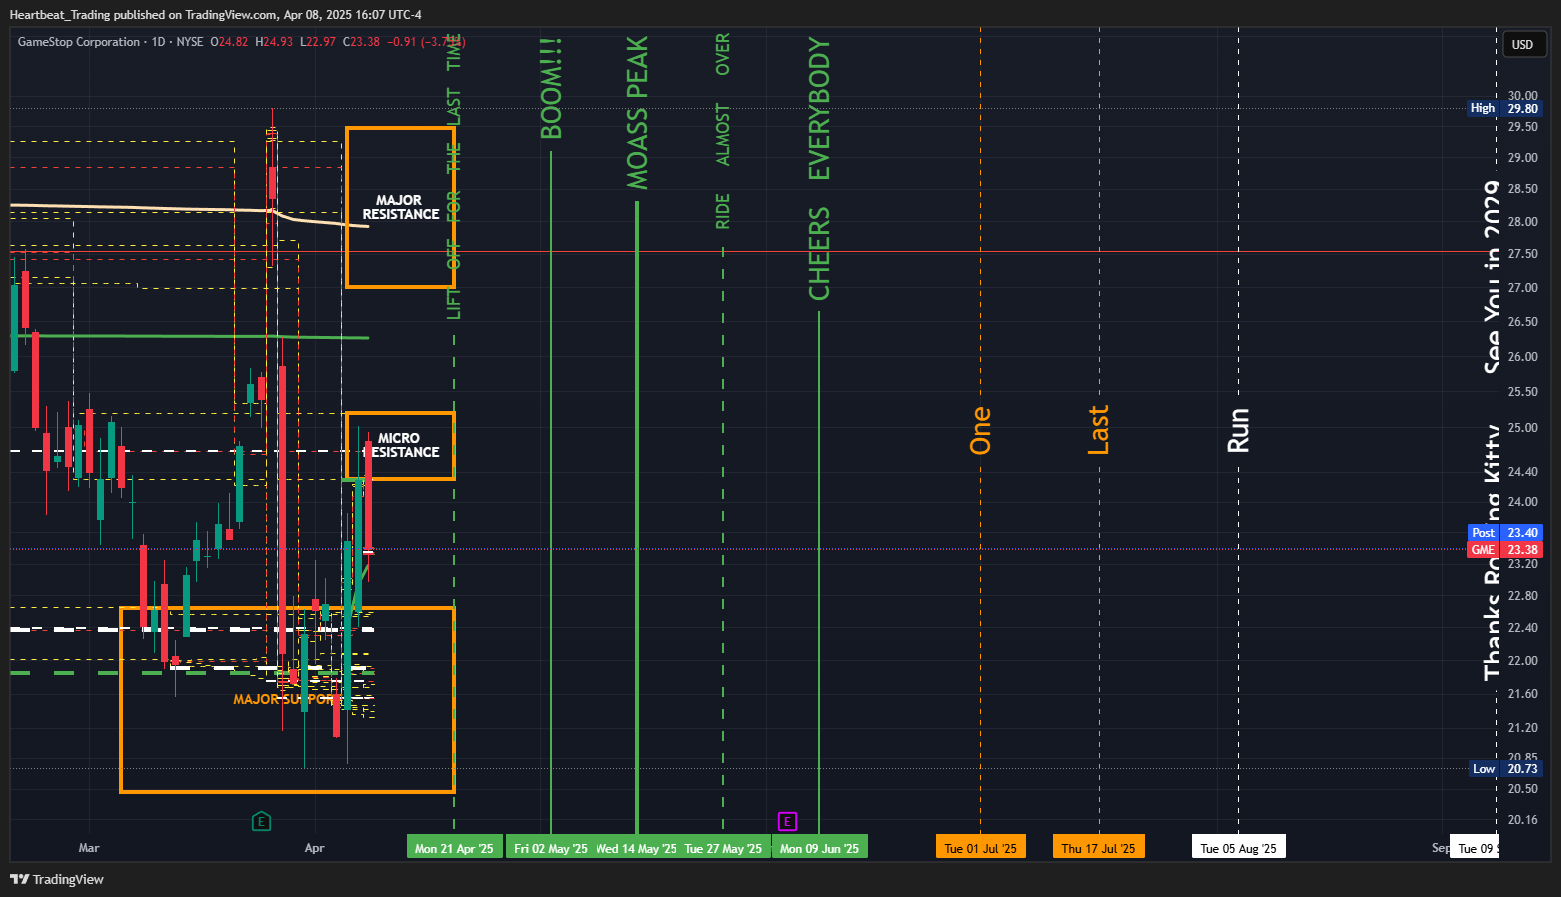Select the Mon 21 Apr '25 date label
This screenshot has height=897, width=1561.
click(x=454, y=848)
